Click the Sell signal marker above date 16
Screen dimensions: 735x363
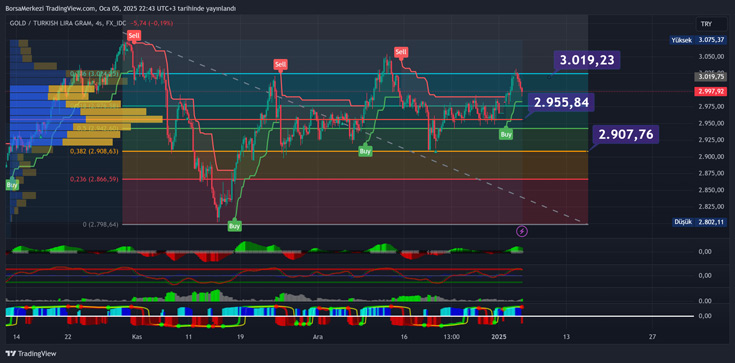point(401,52)
